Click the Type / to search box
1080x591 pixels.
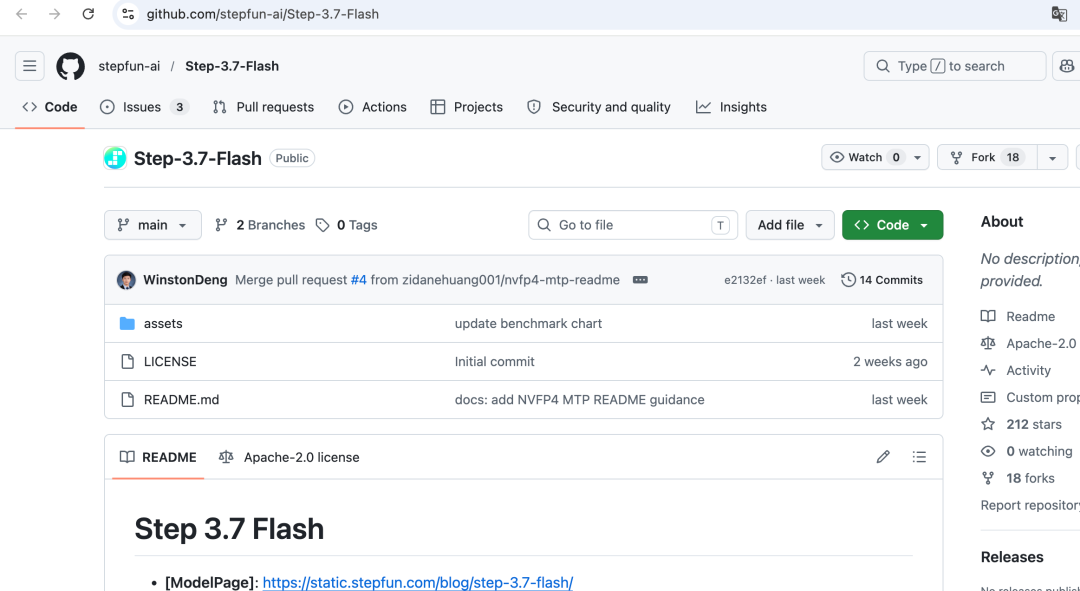click(x=955, y=66)
